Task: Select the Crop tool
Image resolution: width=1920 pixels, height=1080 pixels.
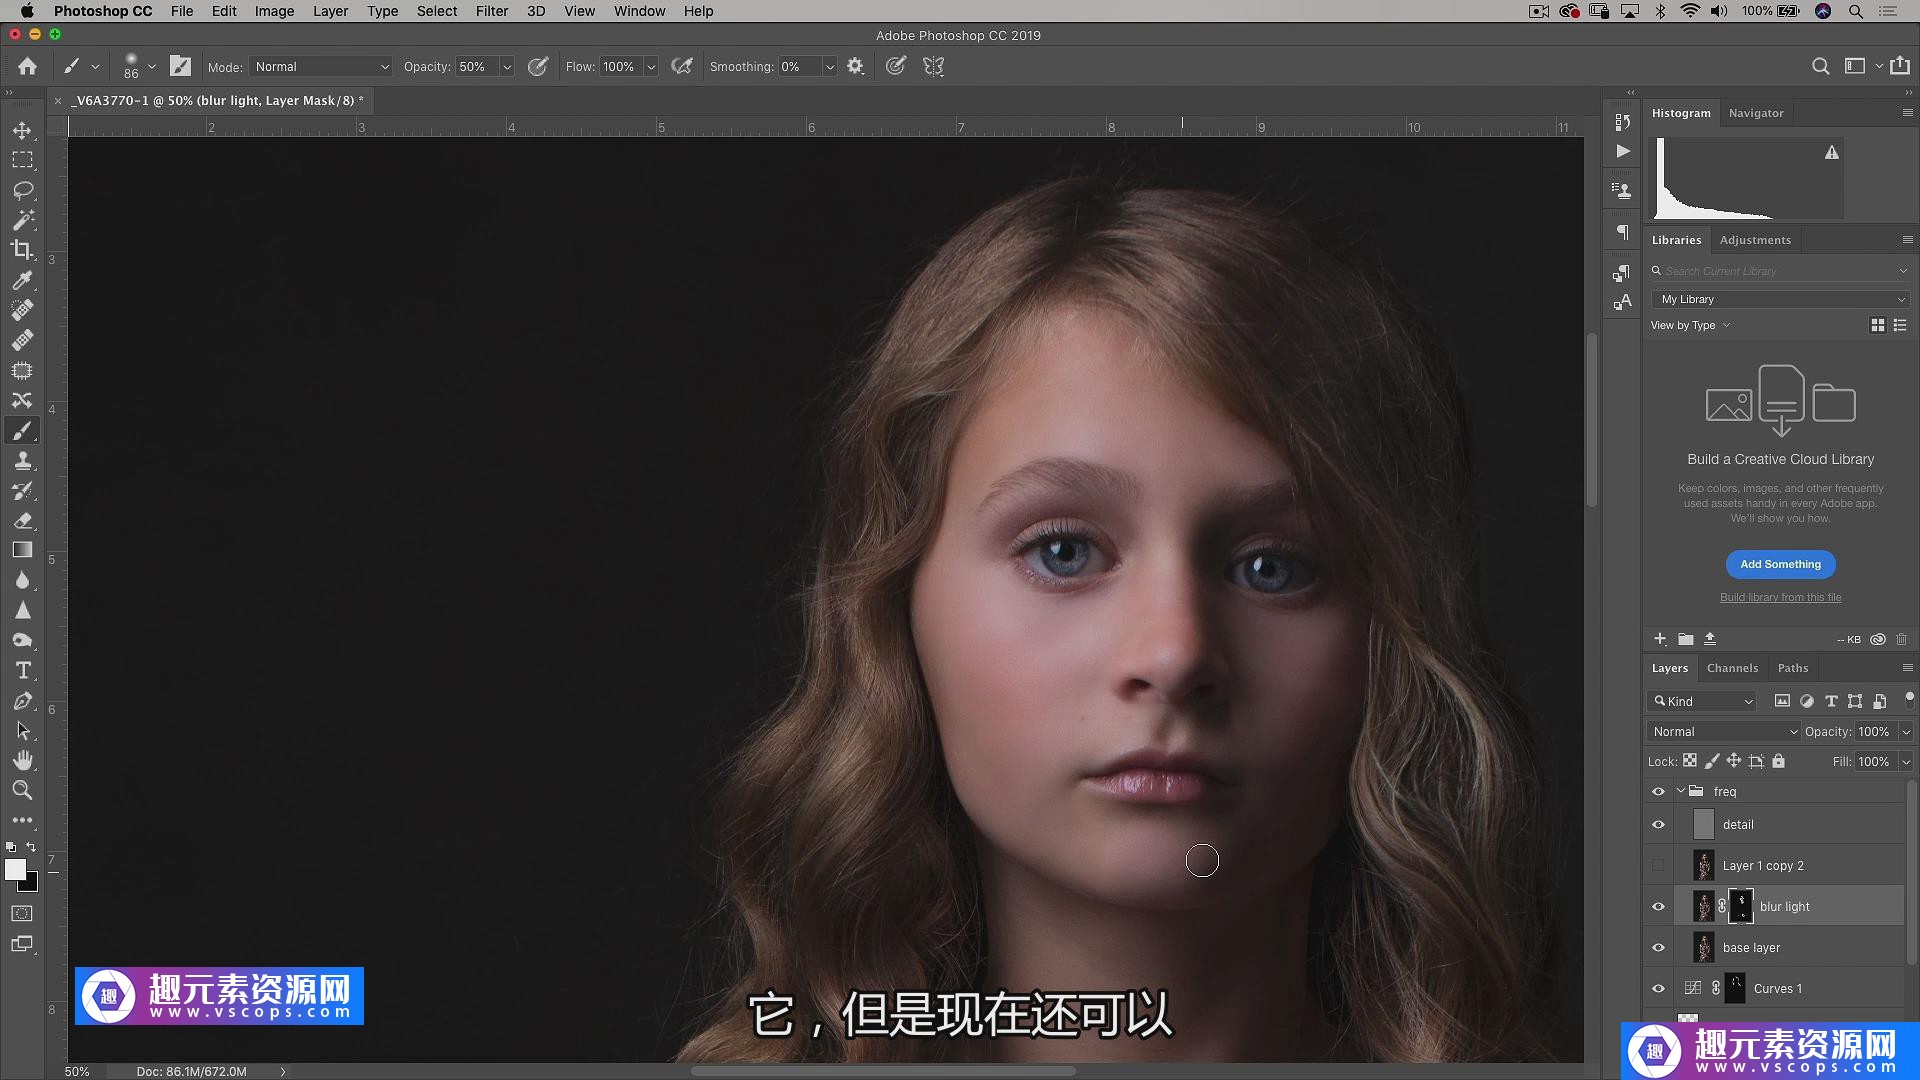Action: [22, 250]
